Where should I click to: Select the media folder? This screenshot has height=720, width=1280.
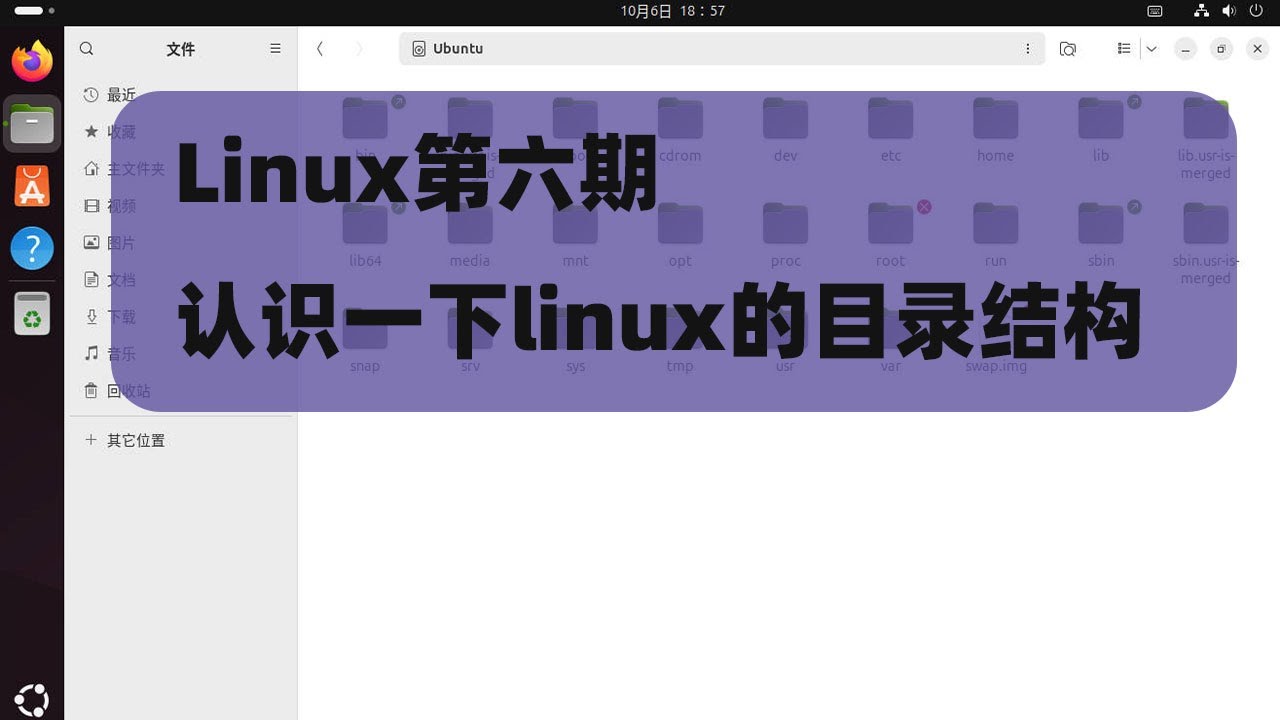click(x=470, y=236)
